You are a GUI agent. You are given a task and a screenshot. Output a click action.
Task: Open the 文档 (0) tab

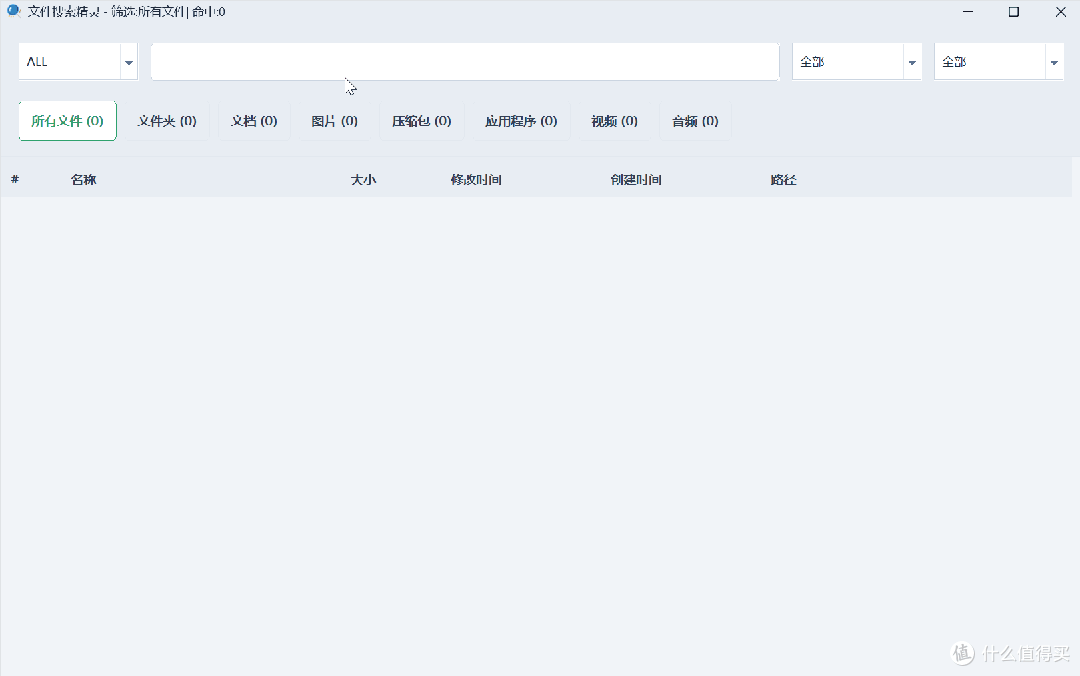[254, 121]
